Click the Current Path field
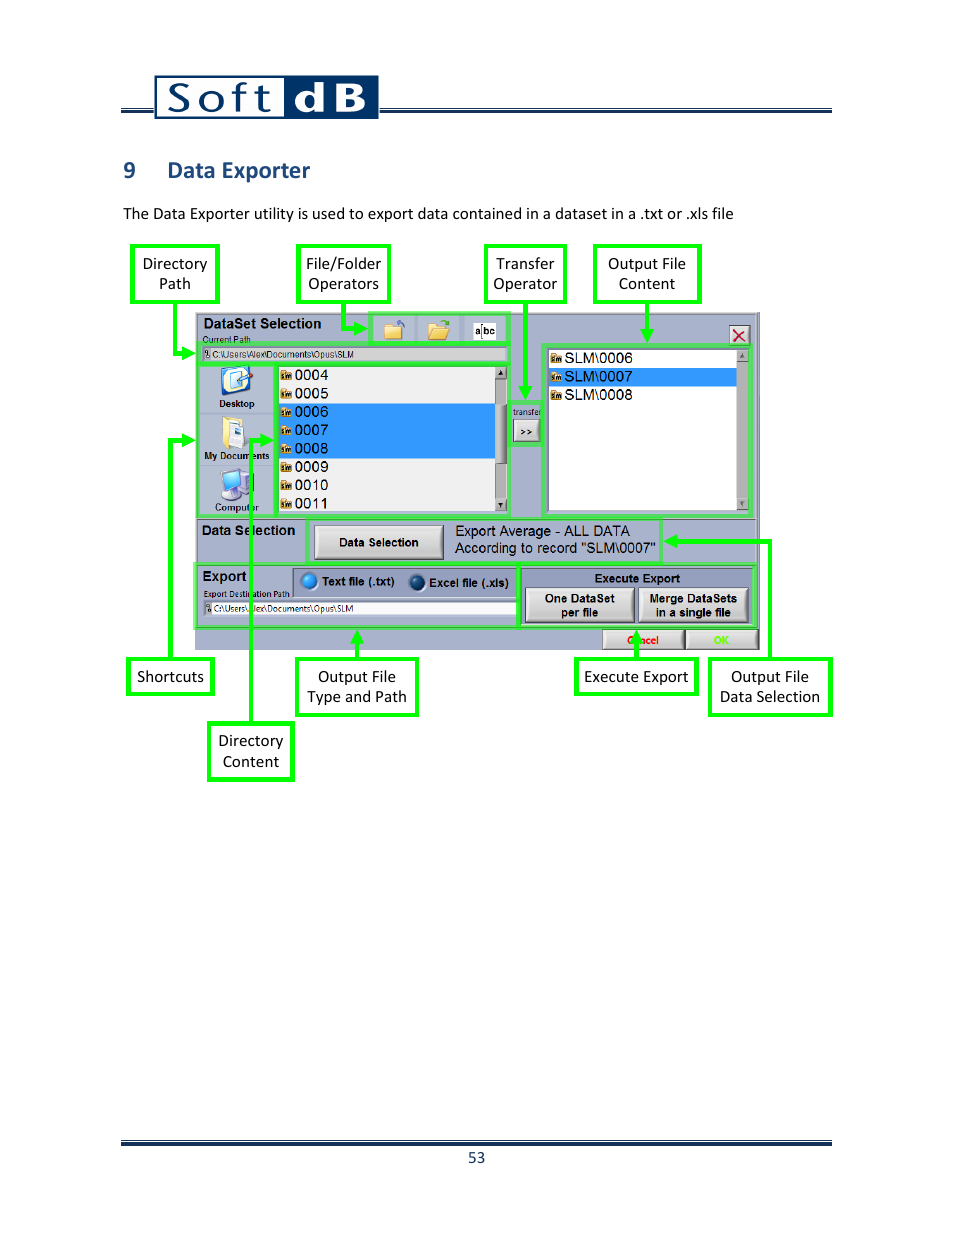Viewport: 954px width, 1235px height. [354, 354]
